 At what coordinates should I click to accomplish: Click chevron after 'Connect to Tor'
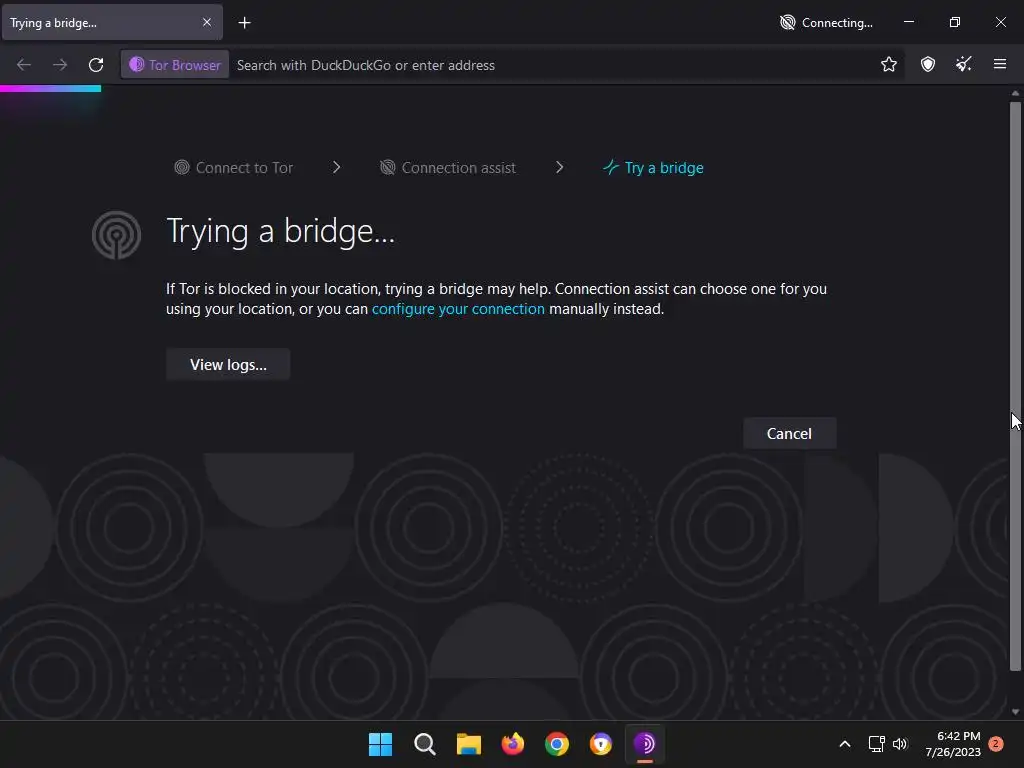[x=336, y=167]
